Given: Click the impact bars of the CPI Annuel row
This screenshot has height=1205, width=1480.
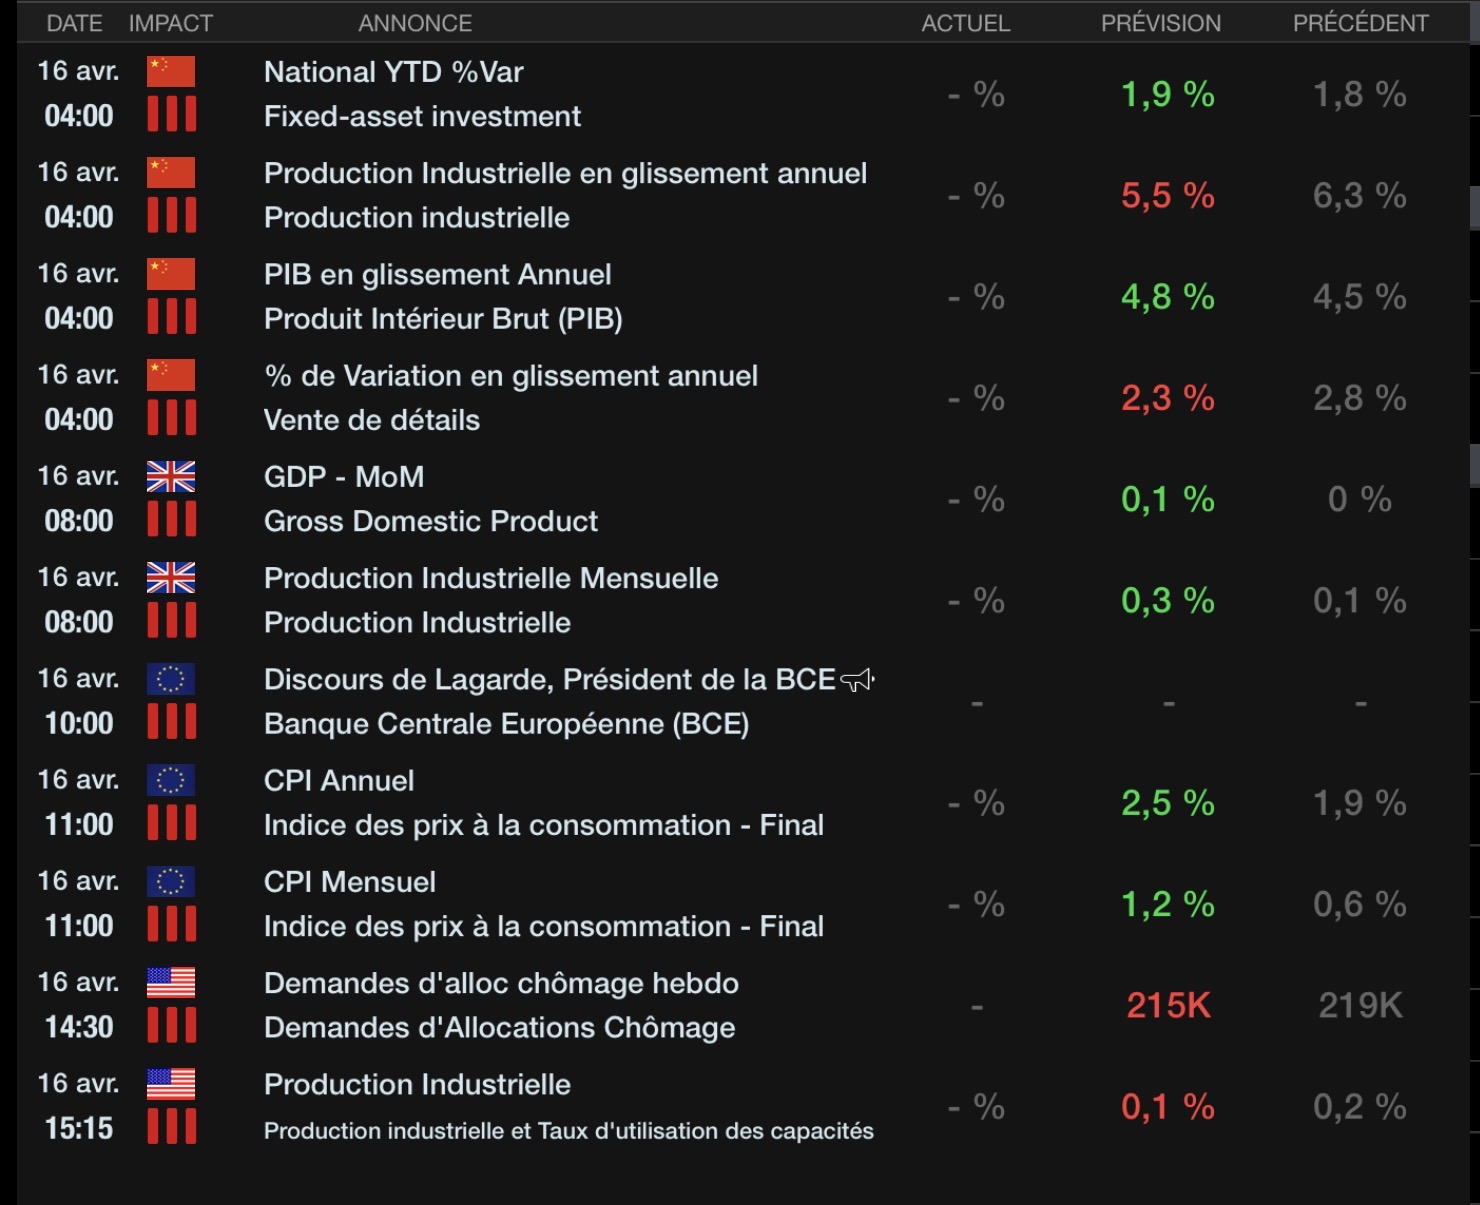Looking at the screenshot, I should pyautogui.click(x=172, y=822).
